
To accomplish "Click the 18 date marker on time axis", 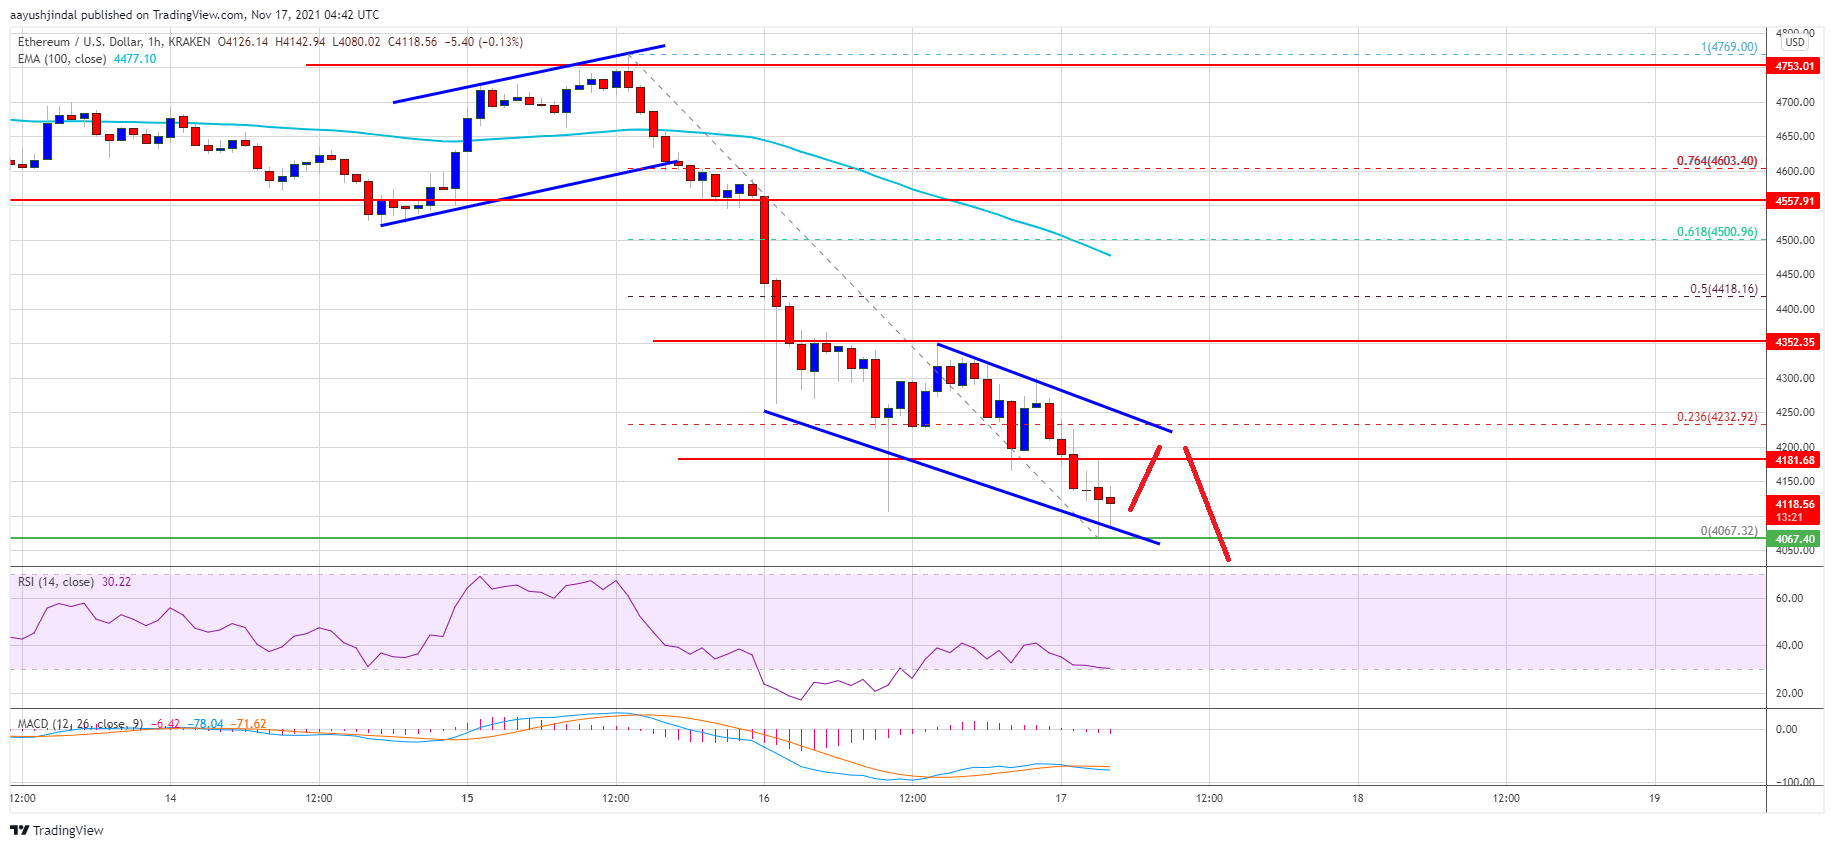I will pyautogui.click(x=1358, y=798).
